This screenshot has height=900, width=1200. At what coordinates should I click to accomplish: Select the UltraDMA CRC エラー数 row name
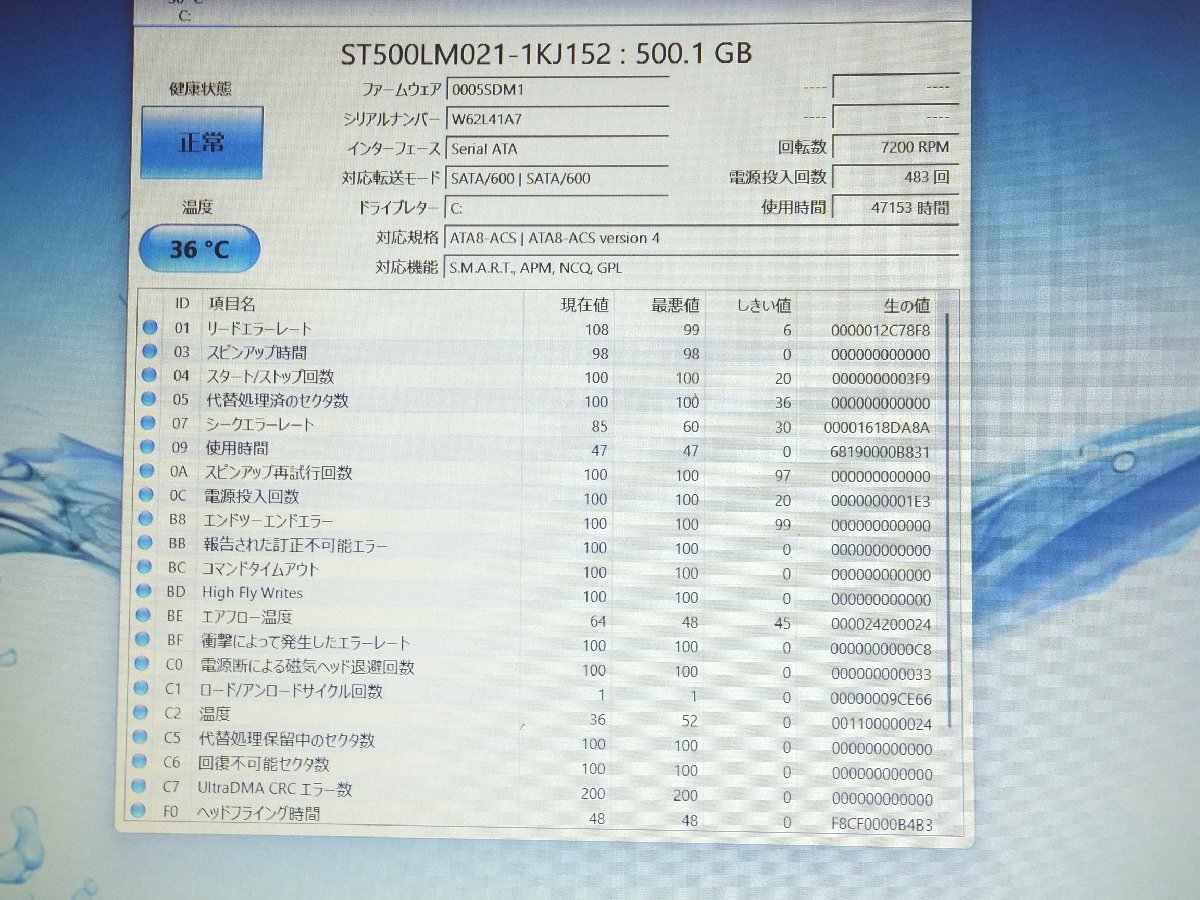point(273,789)
